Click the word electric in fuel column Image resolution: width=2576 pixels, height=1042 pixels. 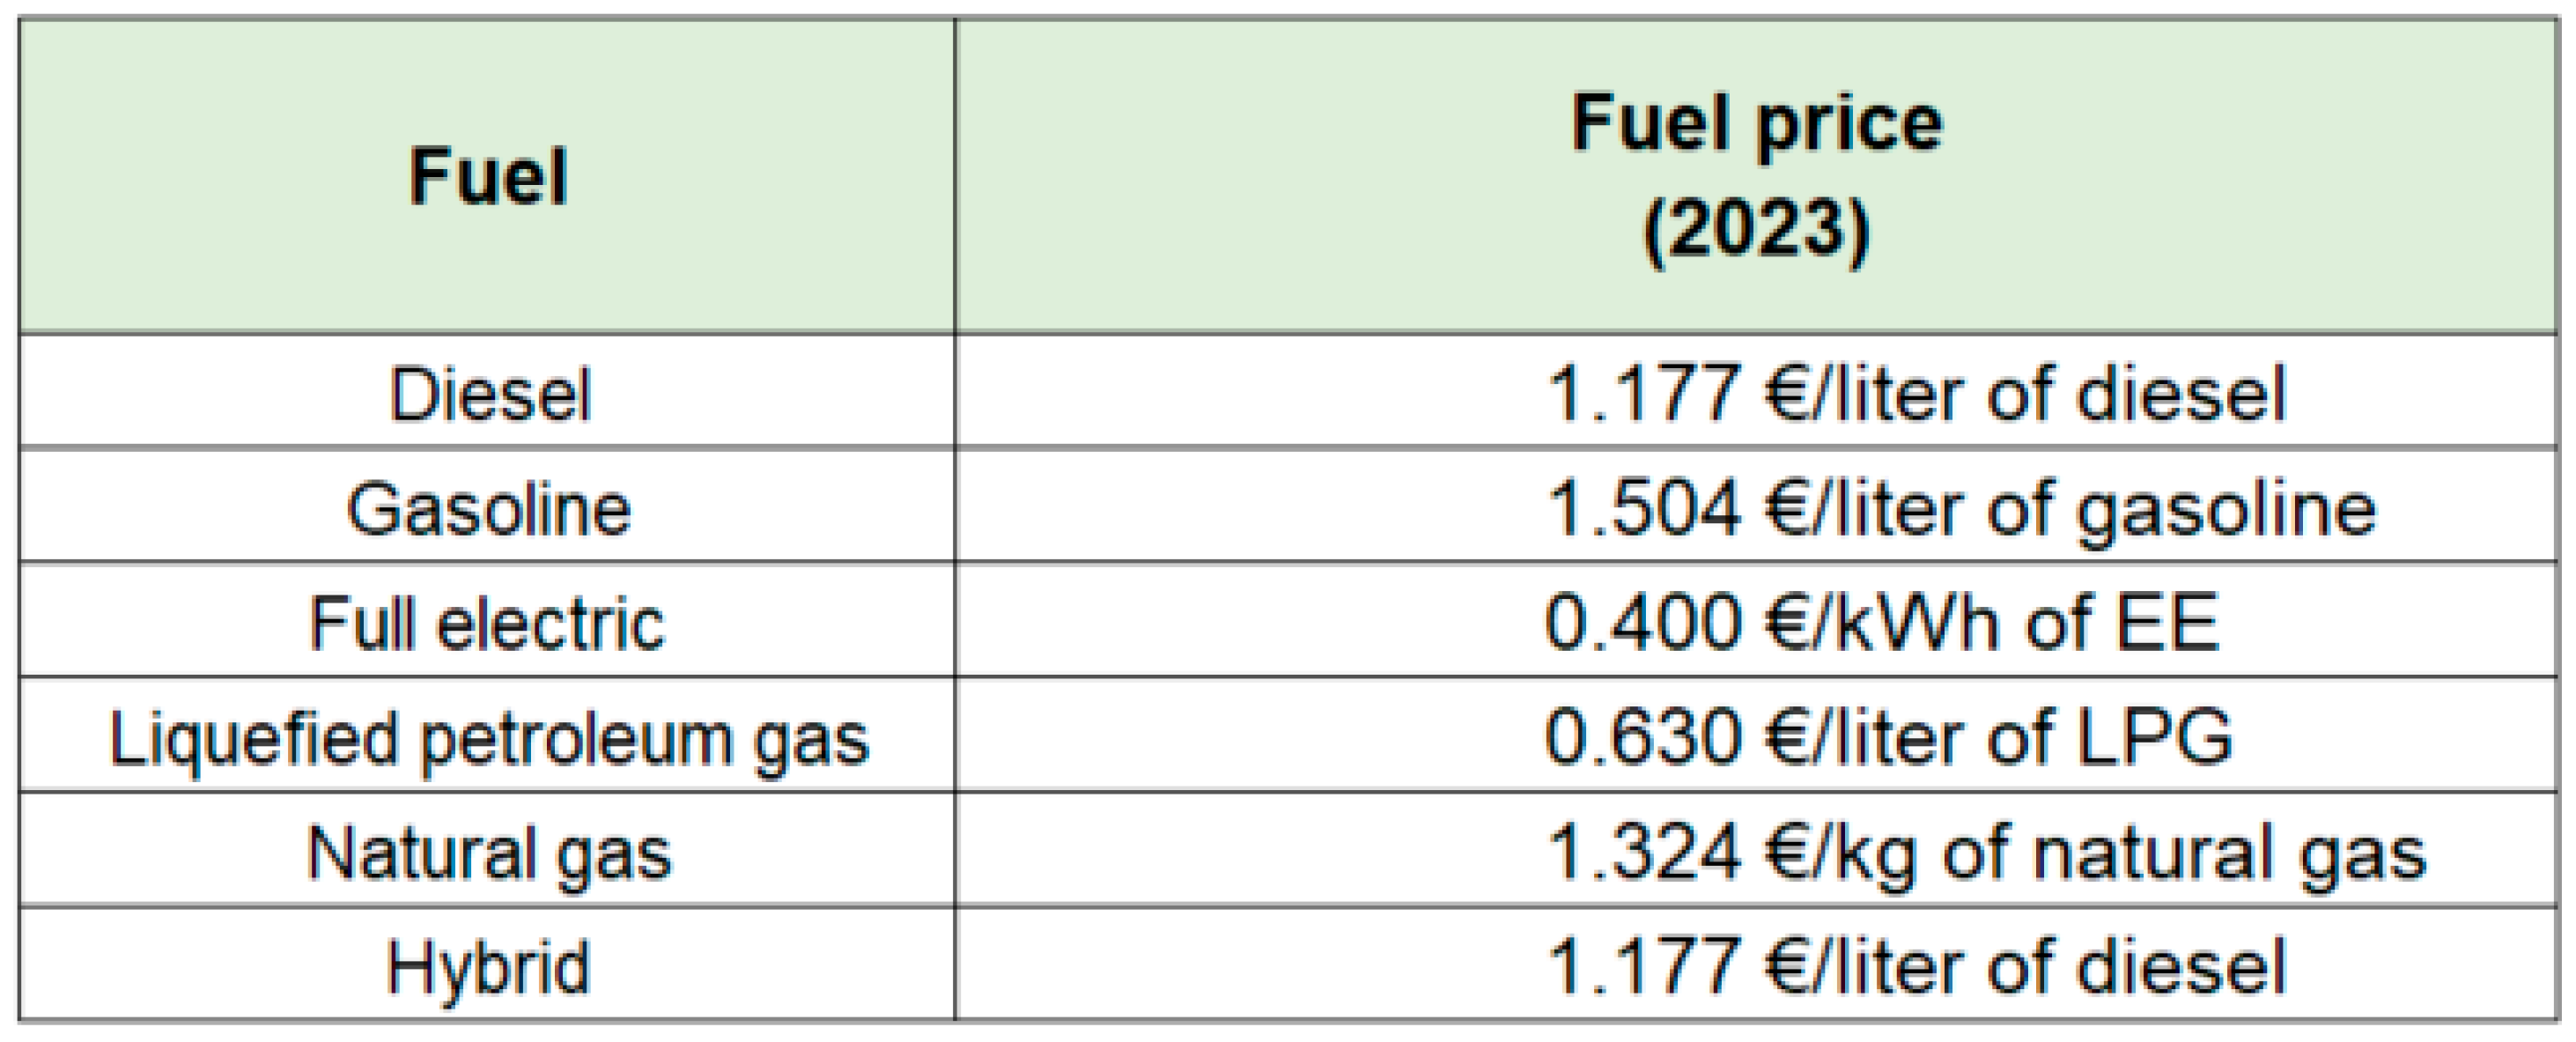[x=550, y=622]
